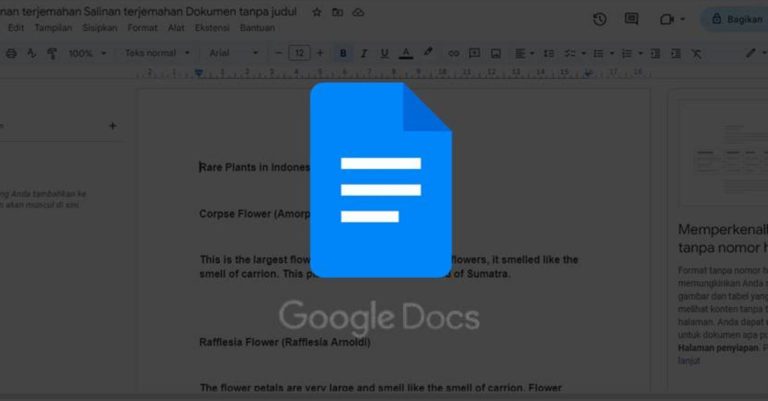Open the Sisipkan menu
The image size is (768, 401).
tap(100, 28)
